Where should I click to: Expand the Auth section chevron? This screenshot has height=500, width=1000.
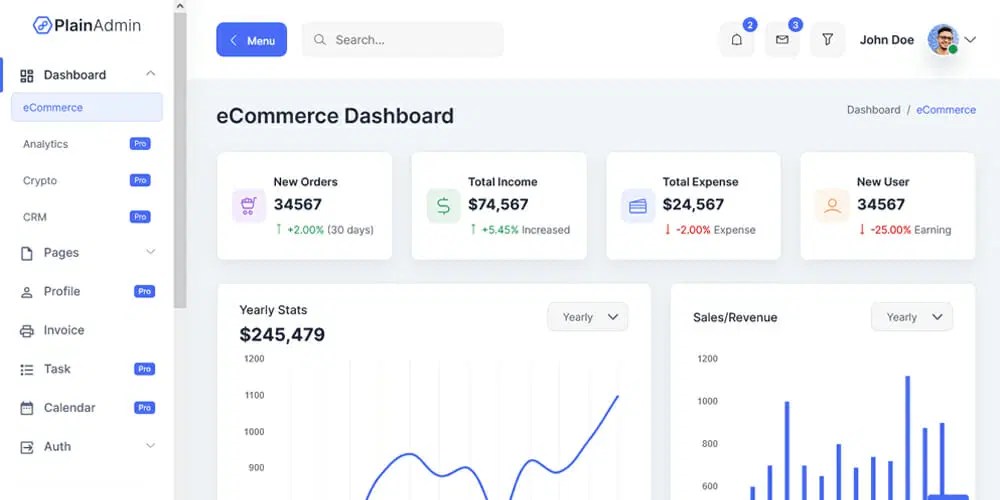(x=151, y=445)
